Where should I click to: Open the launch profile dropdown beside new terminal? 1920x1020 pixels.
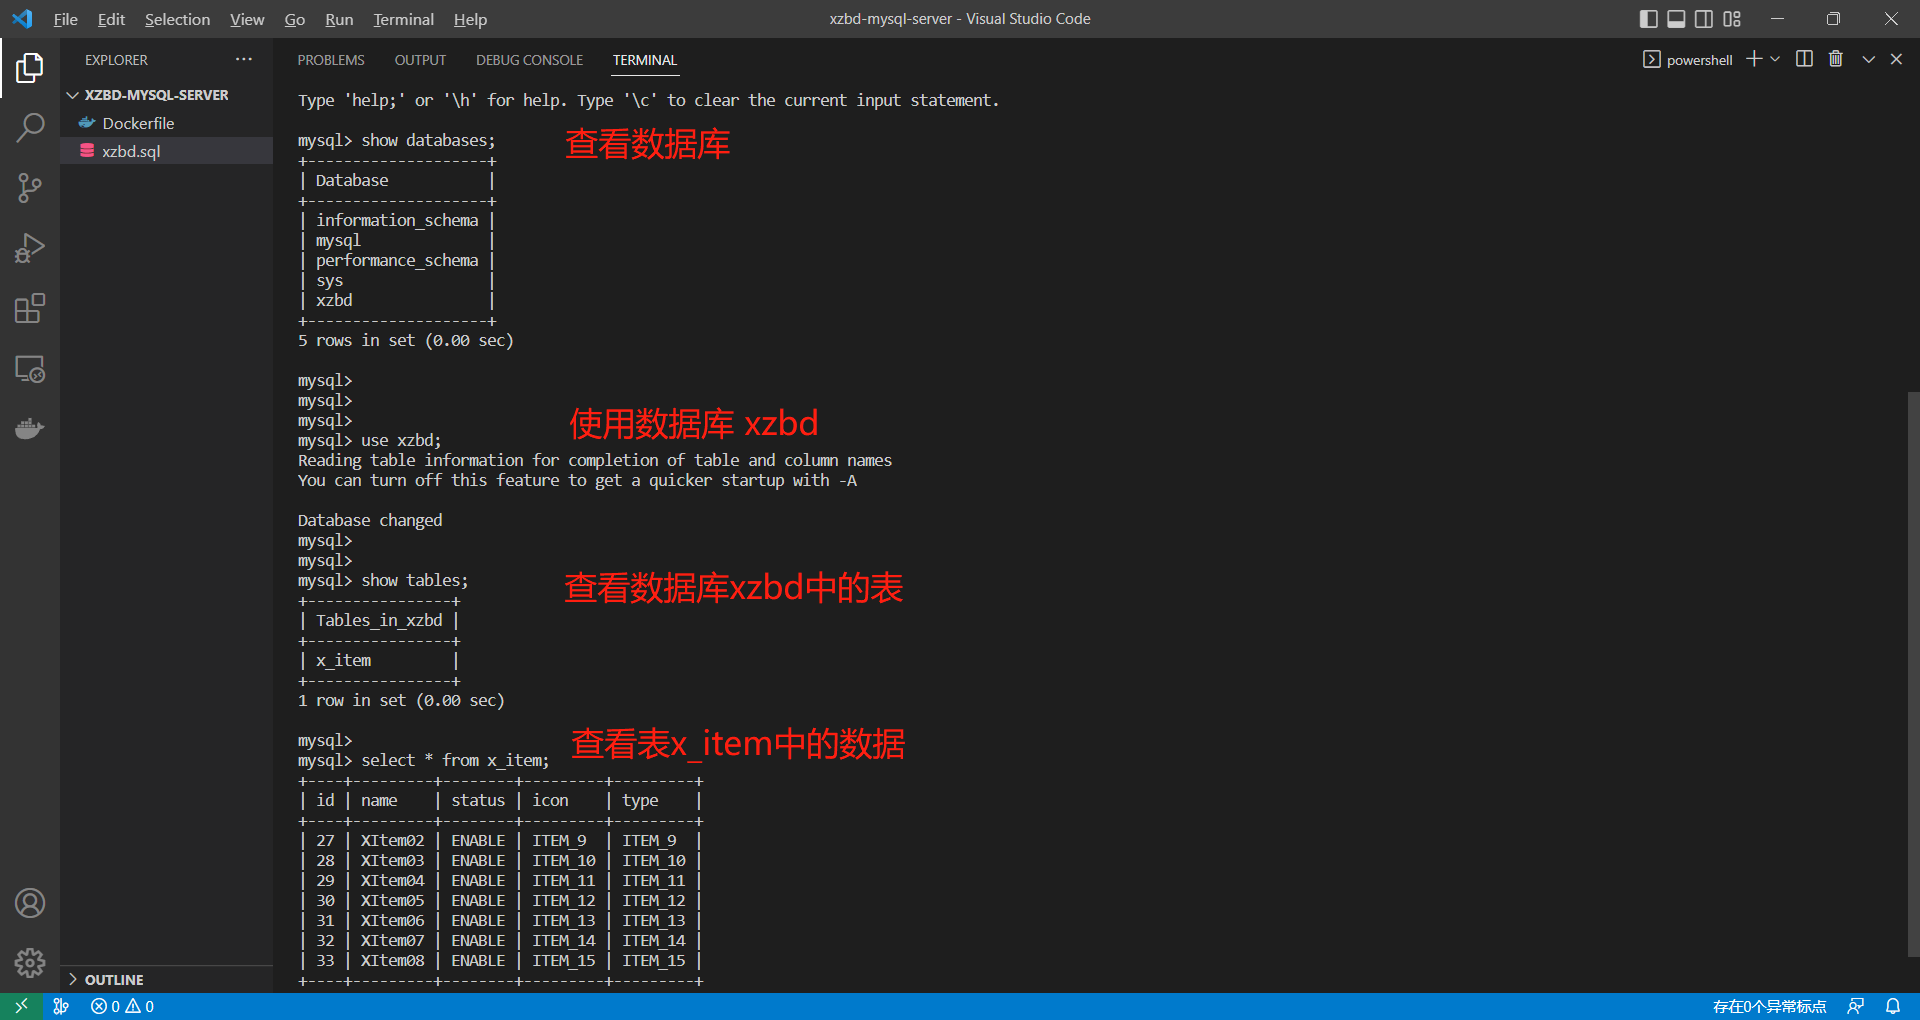point(1776,59)
